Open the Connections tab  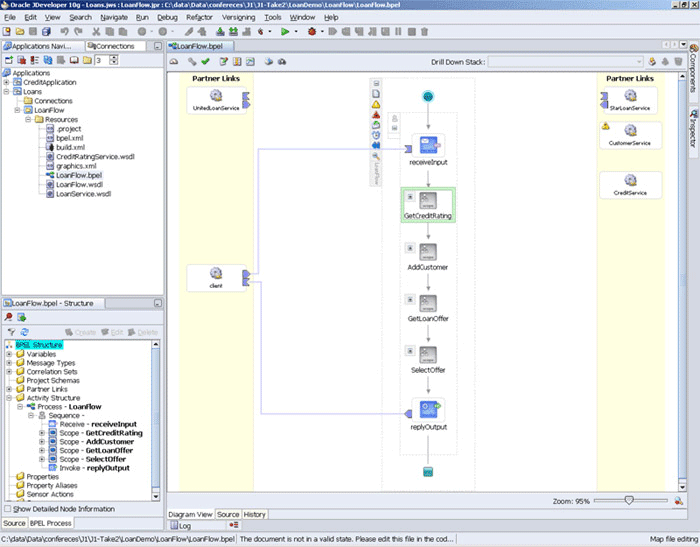tap(113, 46)
